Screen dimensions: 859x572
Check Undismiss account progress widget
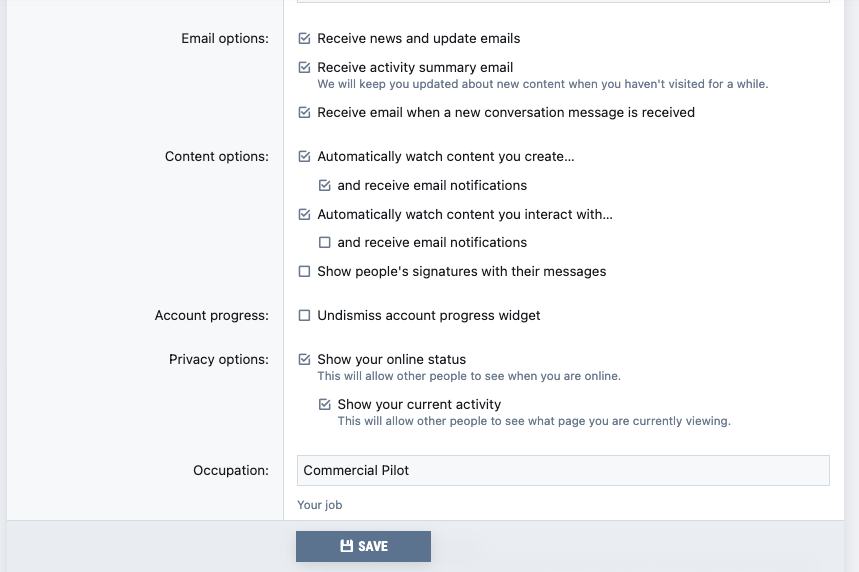pos(304,315)
